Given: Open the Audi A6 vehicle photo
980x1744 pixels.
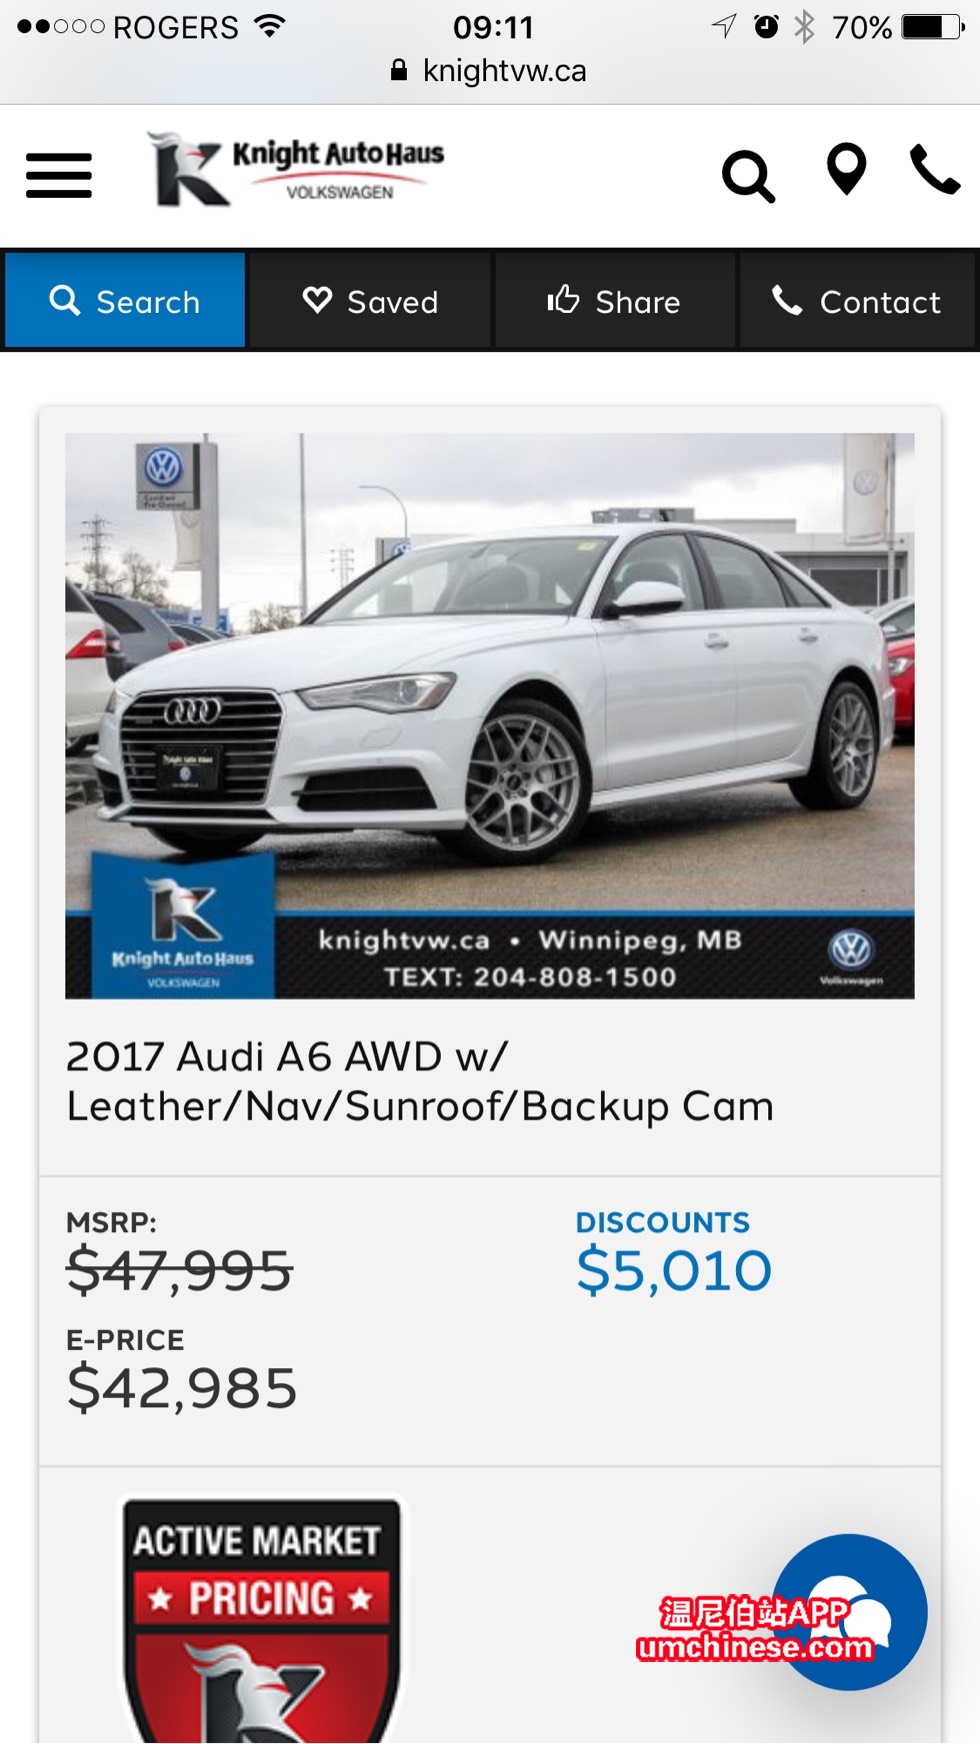Looking at the screenshot, I should [x=490, y=716].
